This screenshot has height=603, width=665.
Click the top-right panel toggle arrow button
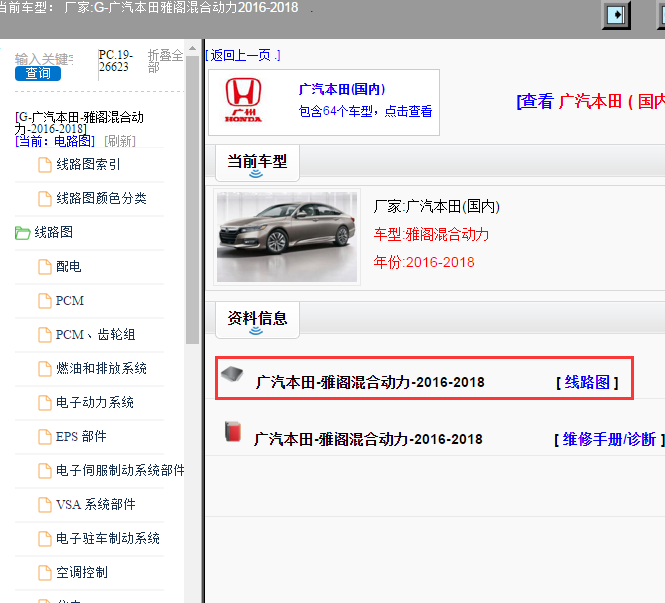pos(616,16)
